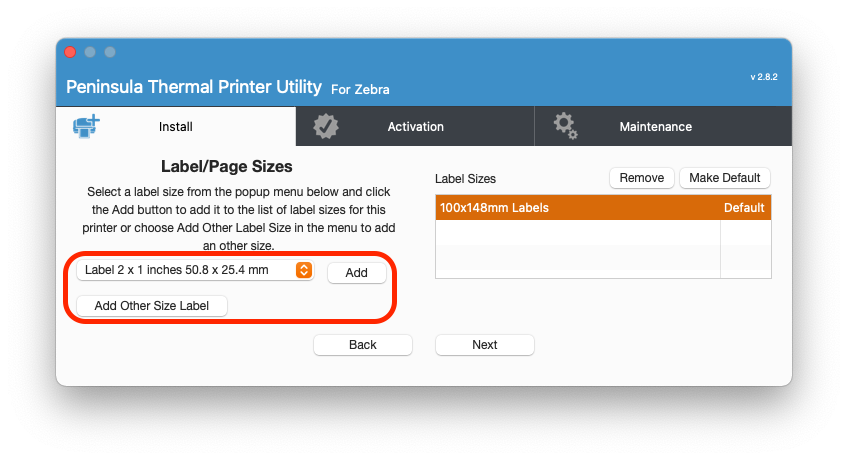Select the 100x148mm Labels row
Image resolution: width=848 pixels, height=460 pixels.
click(x=603, y=208)
